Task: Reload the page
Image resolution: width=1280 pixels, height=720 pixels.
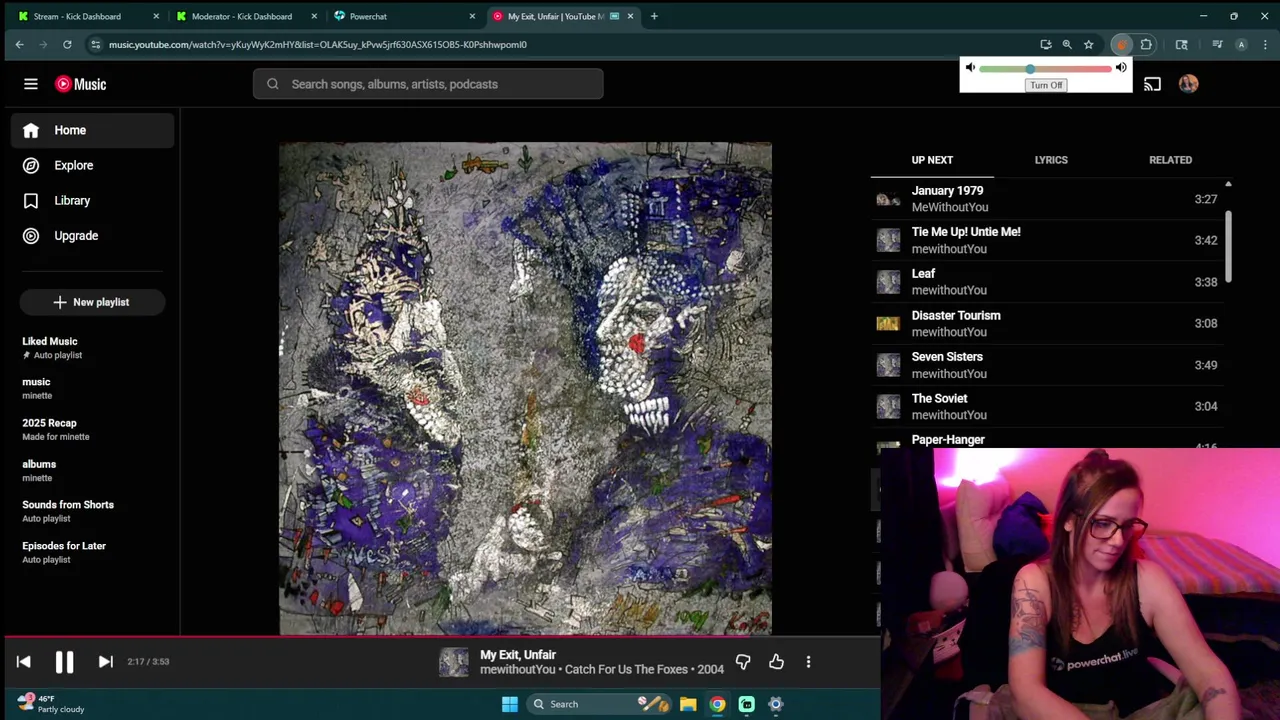Action: [x=67, y=44]
